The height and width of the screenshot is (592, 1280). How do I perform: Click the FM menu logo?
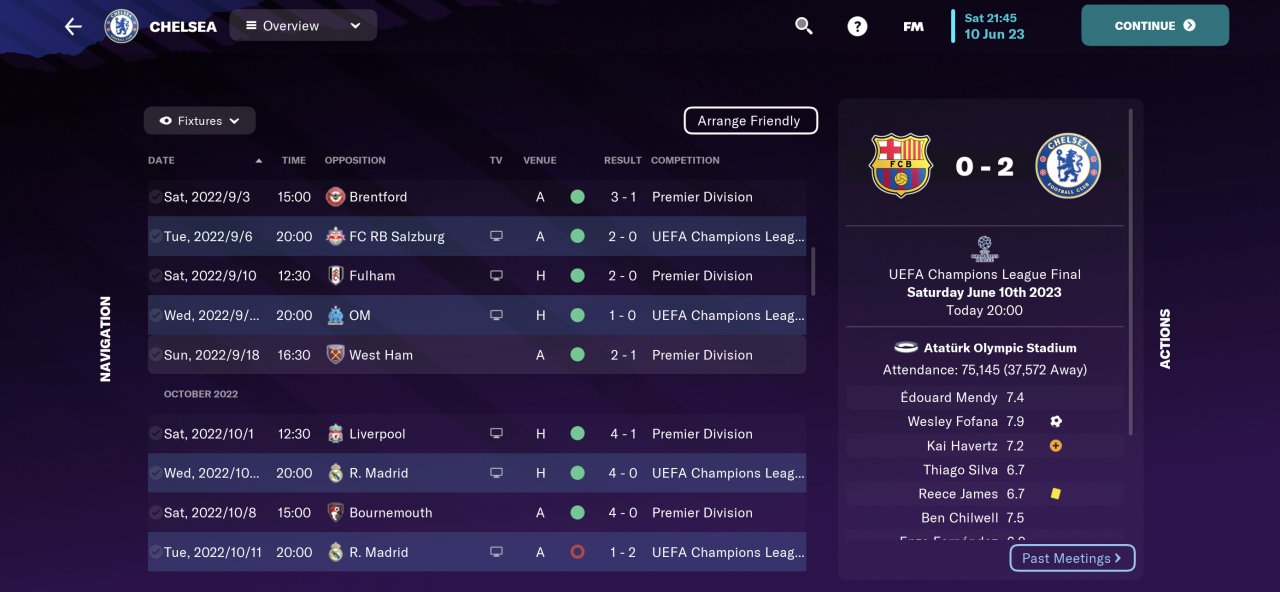[913, 26]
